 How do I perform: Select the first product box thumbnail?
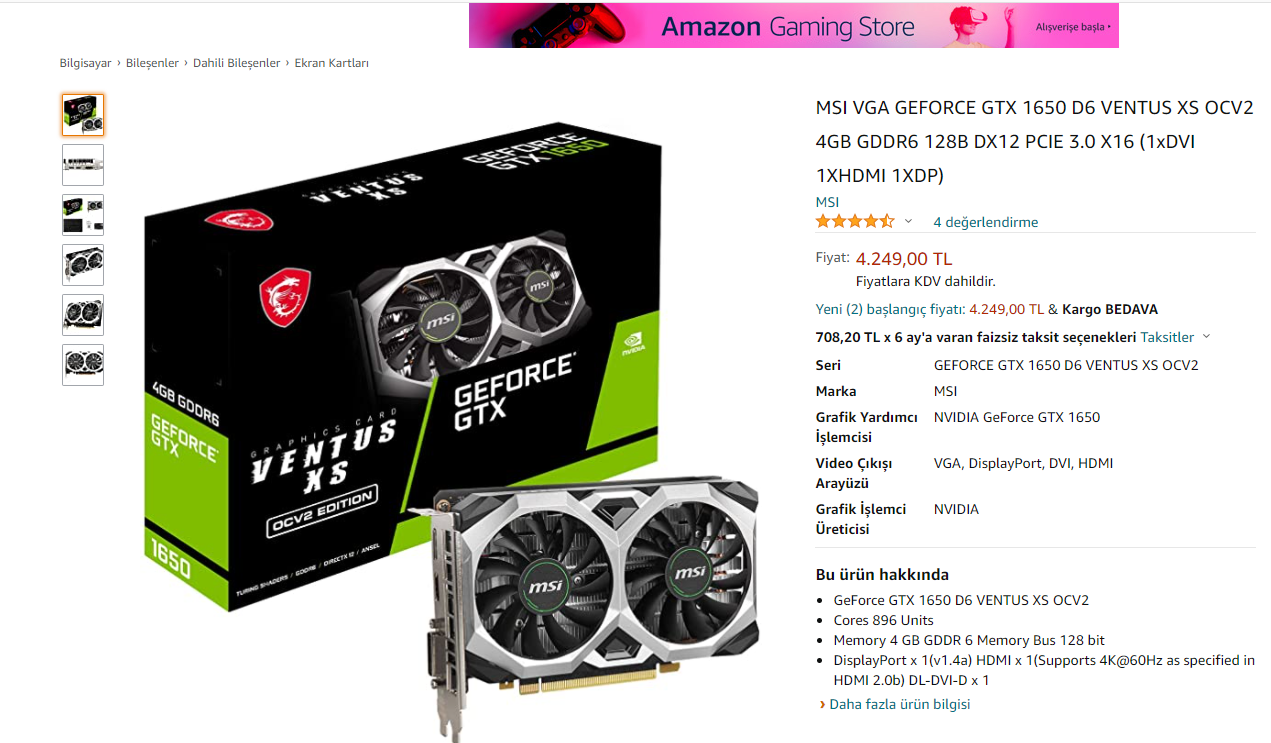pyautogui.click(x=83, y=115)
